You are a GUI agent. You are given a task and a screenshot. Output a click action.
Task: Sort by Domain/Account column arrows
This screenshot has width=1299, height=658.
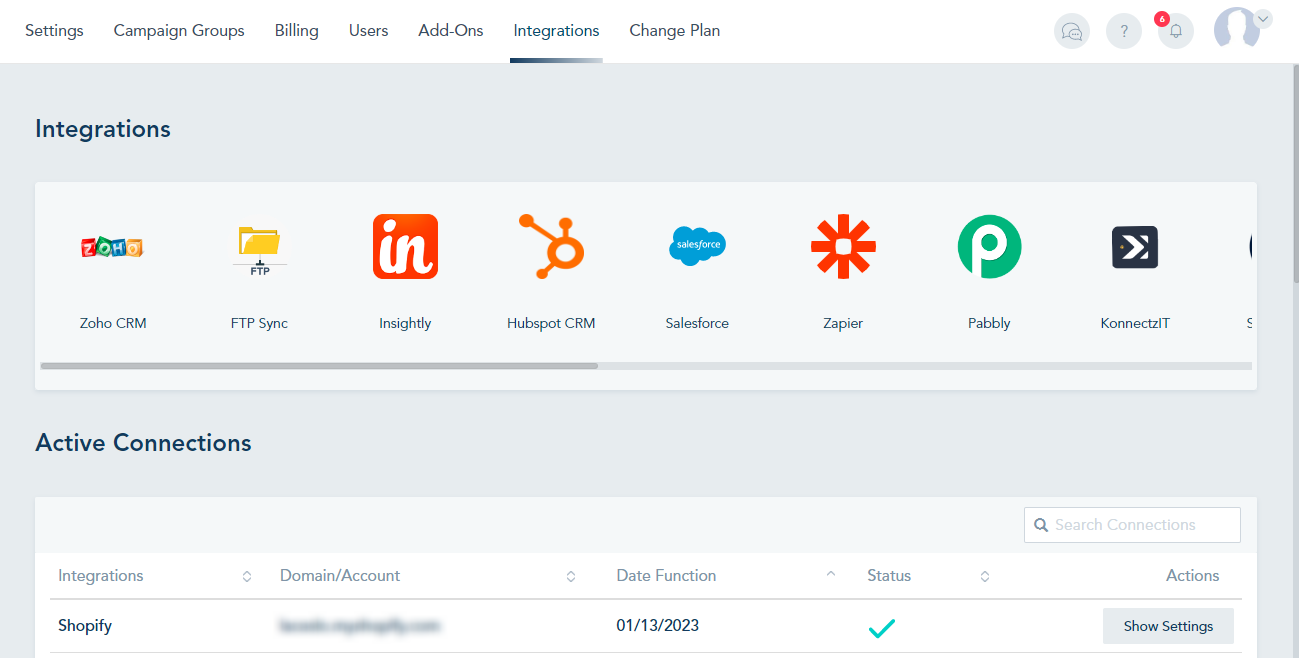(x=571, y=576)
